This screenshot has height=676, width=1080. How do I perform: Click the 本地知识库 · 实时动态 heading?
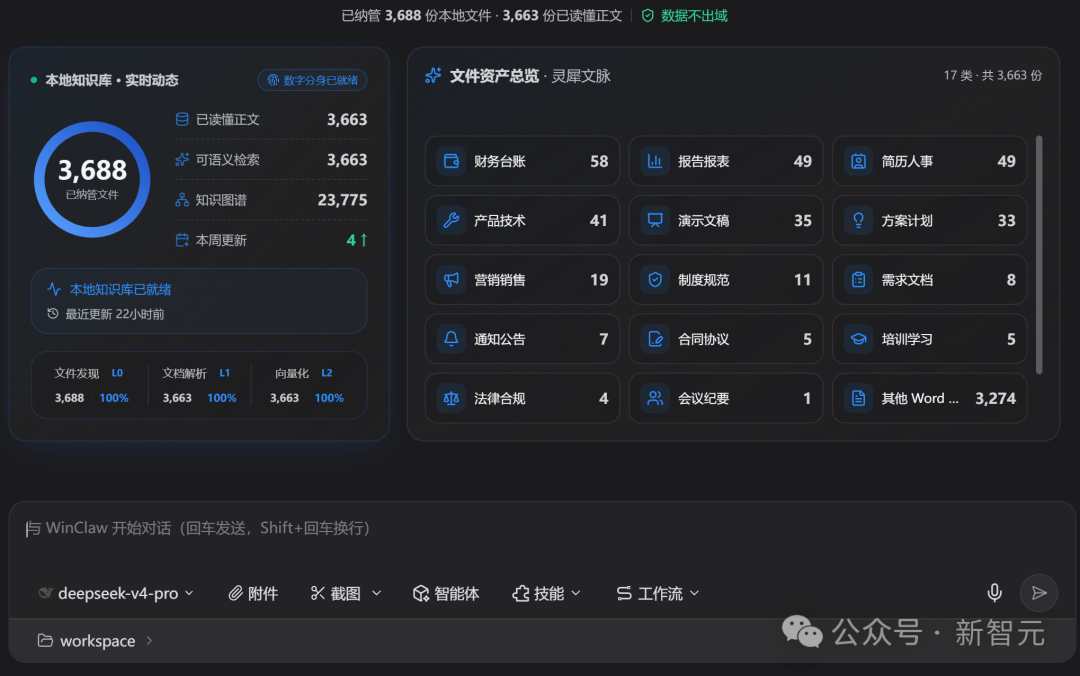point(112,80)
